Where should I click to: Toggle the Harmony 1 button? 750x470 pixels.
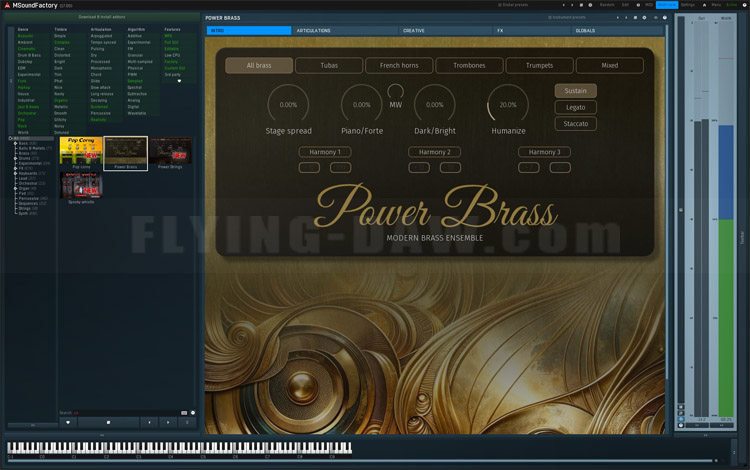tap(325, 152)
